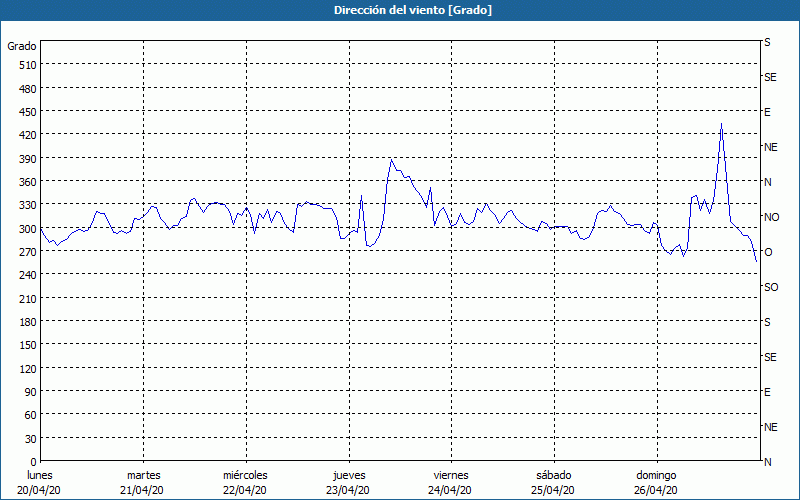Screen dimensions: 800x500
Task: Click the 30 value on the left axis
Action: pos(31,439)
